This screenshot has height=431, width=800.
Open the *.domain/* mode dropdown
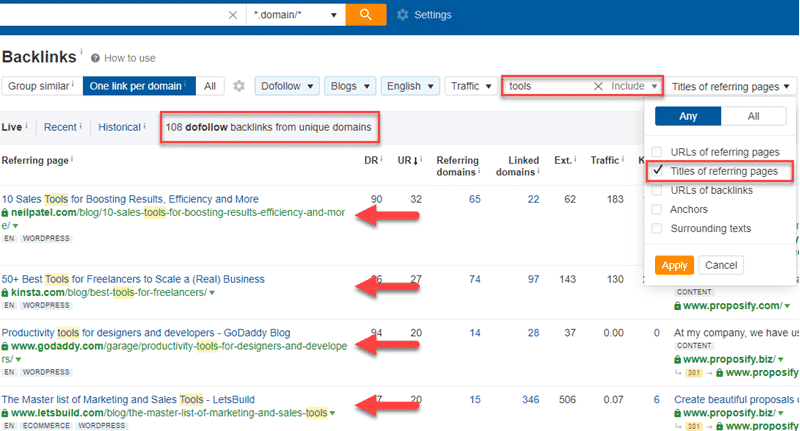pos(295,15)
